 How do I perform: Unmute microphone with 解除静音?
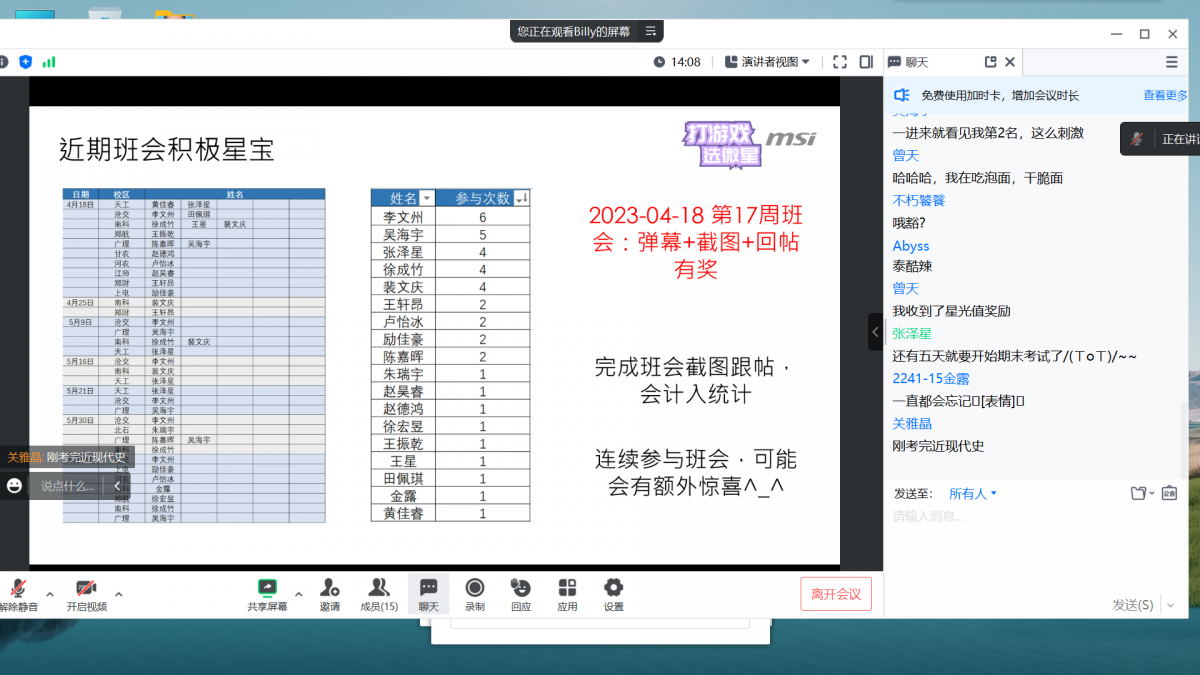[18, 588]
